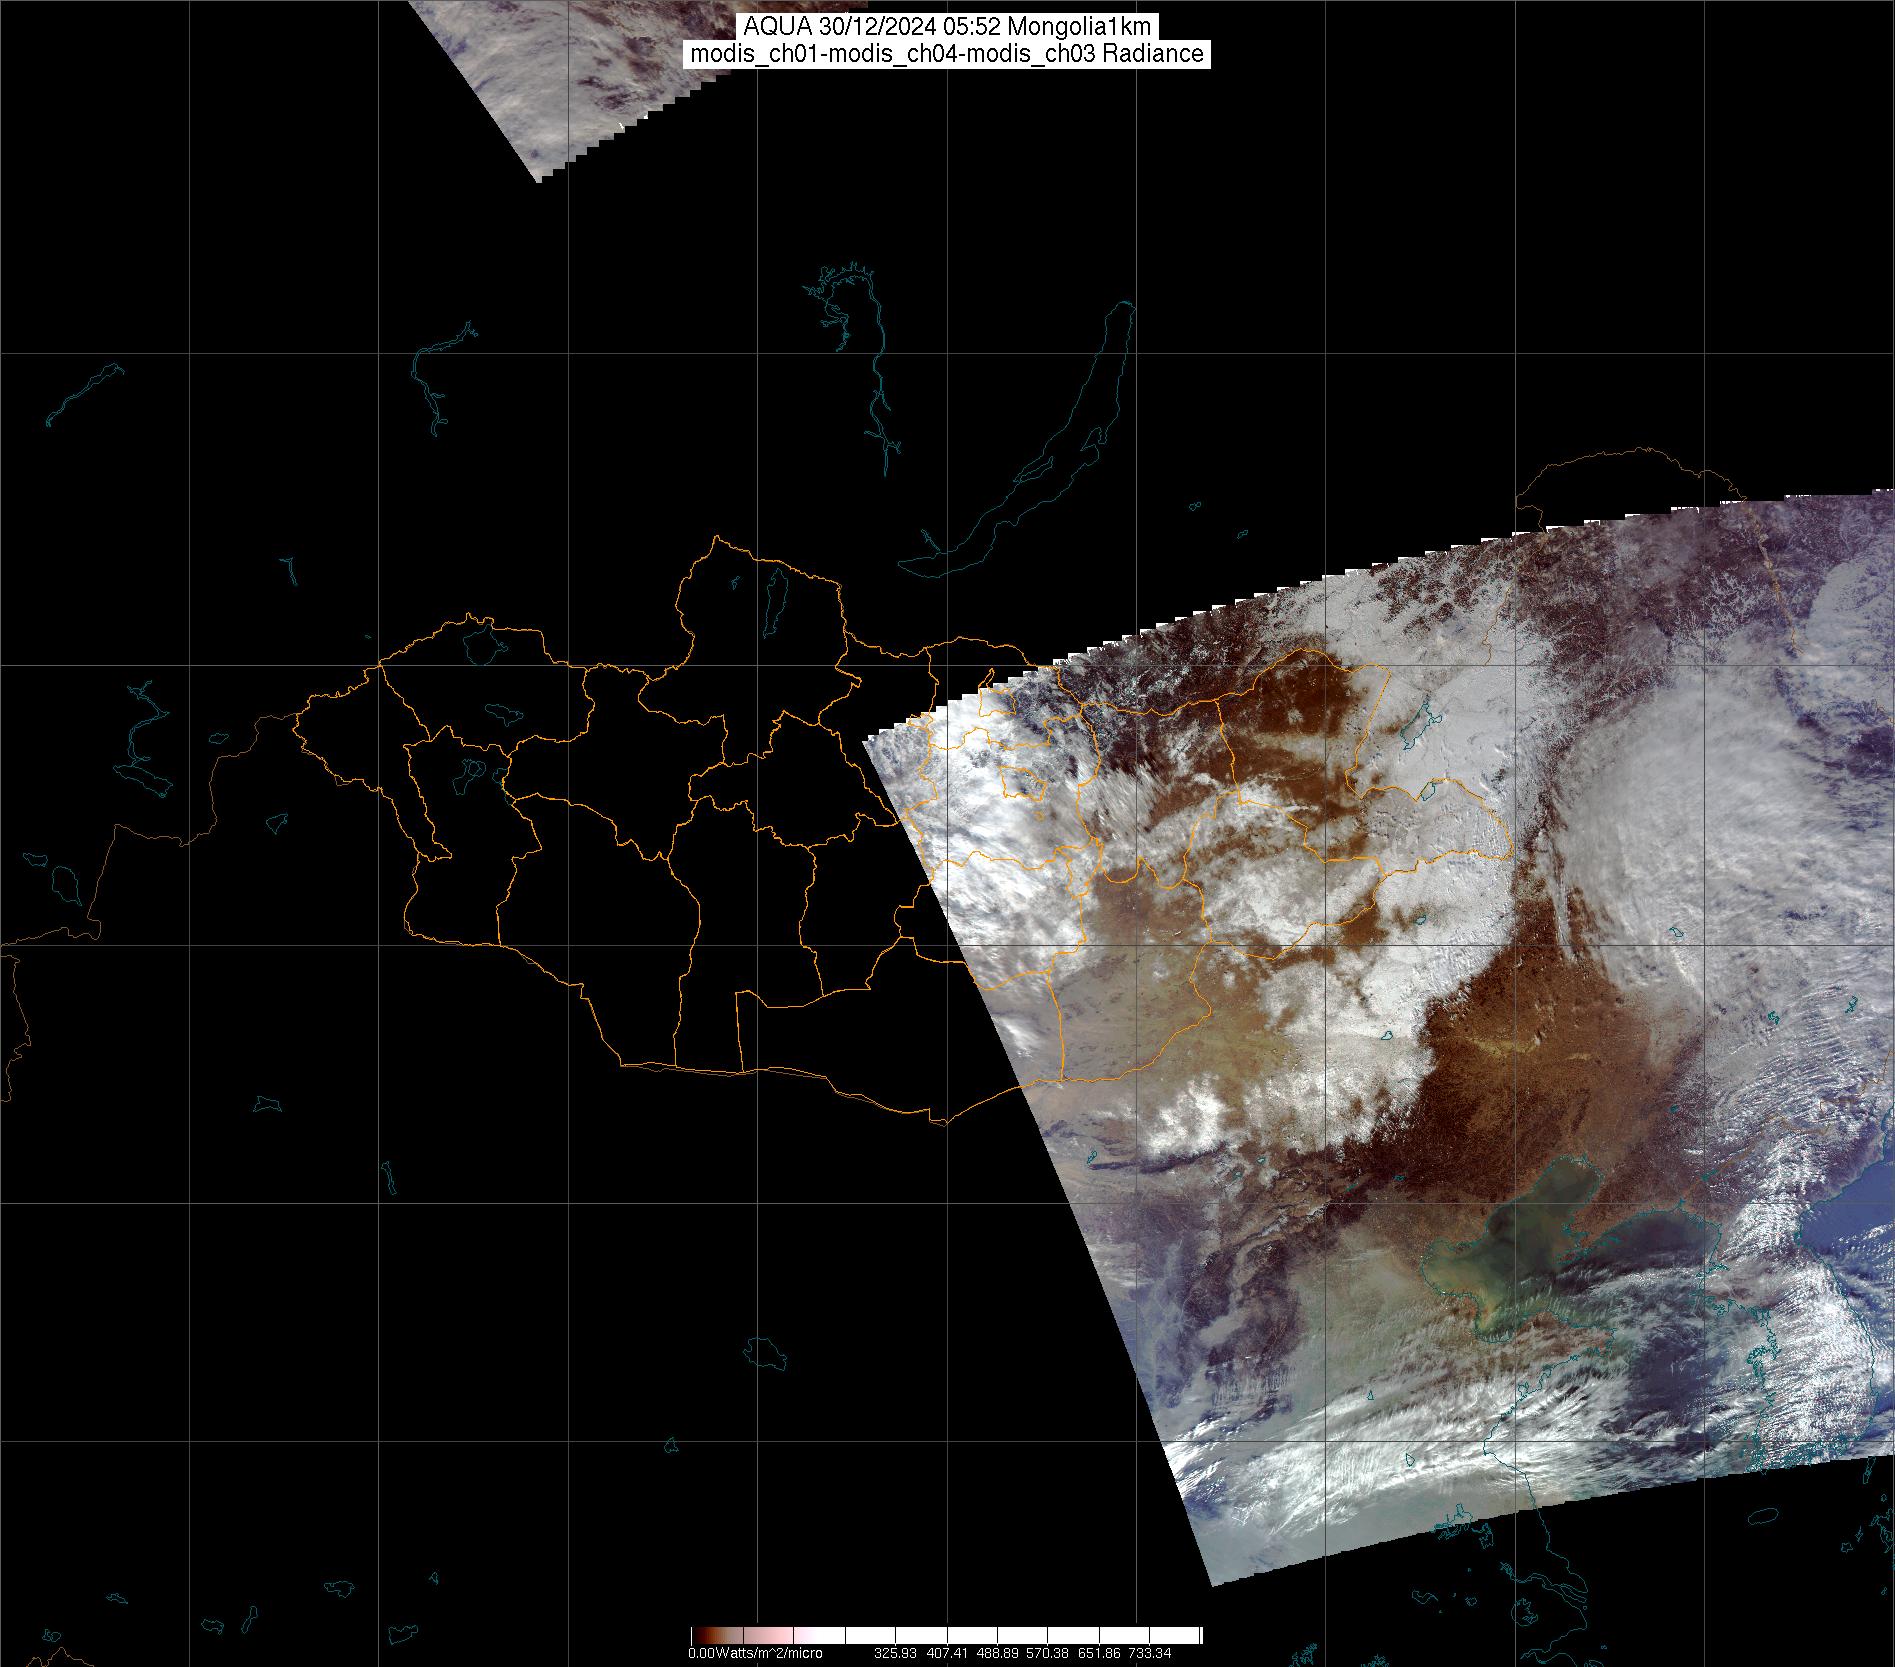Click the white end of the color bar
The width and height of the screenshot is (1895, 1667).
tap(1185, 1635)
